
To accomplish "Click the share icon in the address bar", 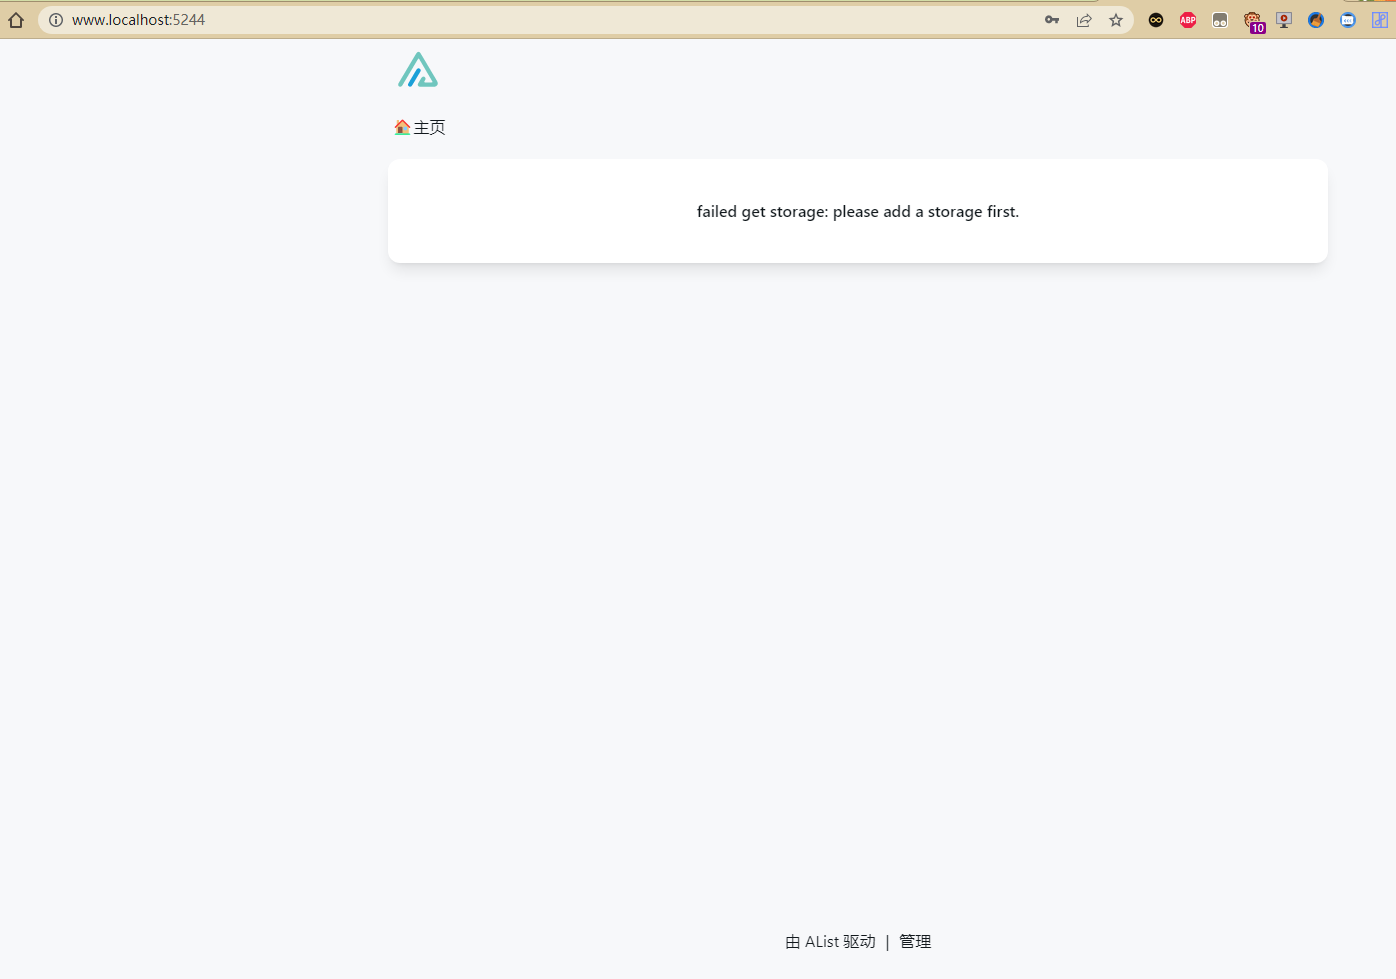I will coord(1084,19).
